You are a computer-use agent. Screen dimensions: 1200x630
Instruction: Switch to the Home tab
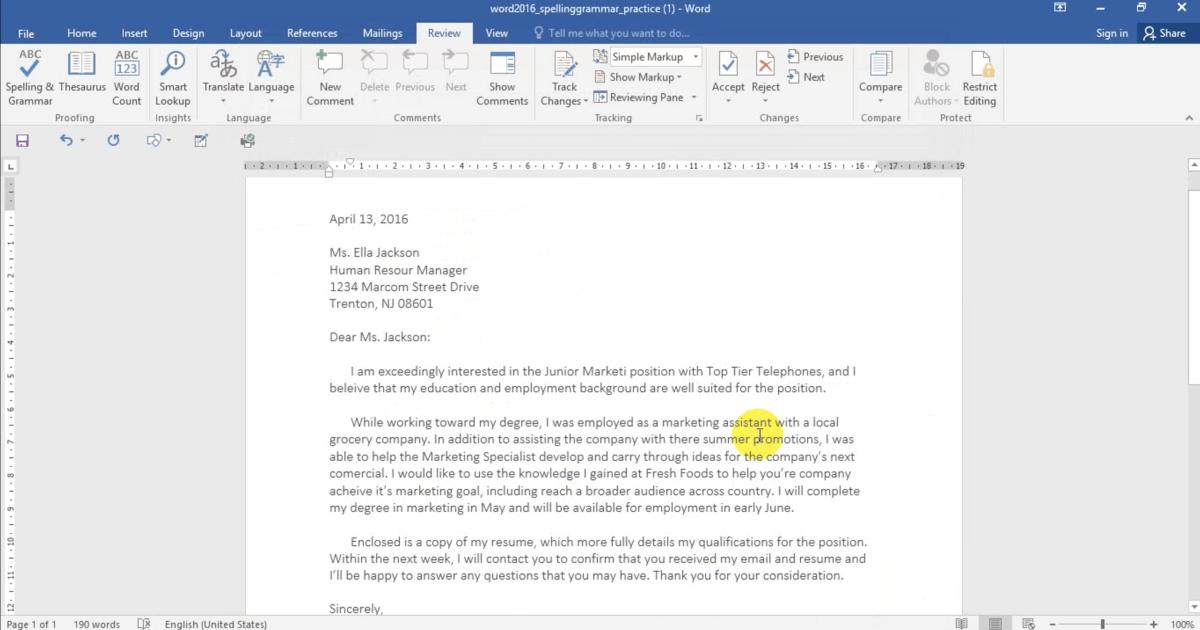click(x=82, y=33)
